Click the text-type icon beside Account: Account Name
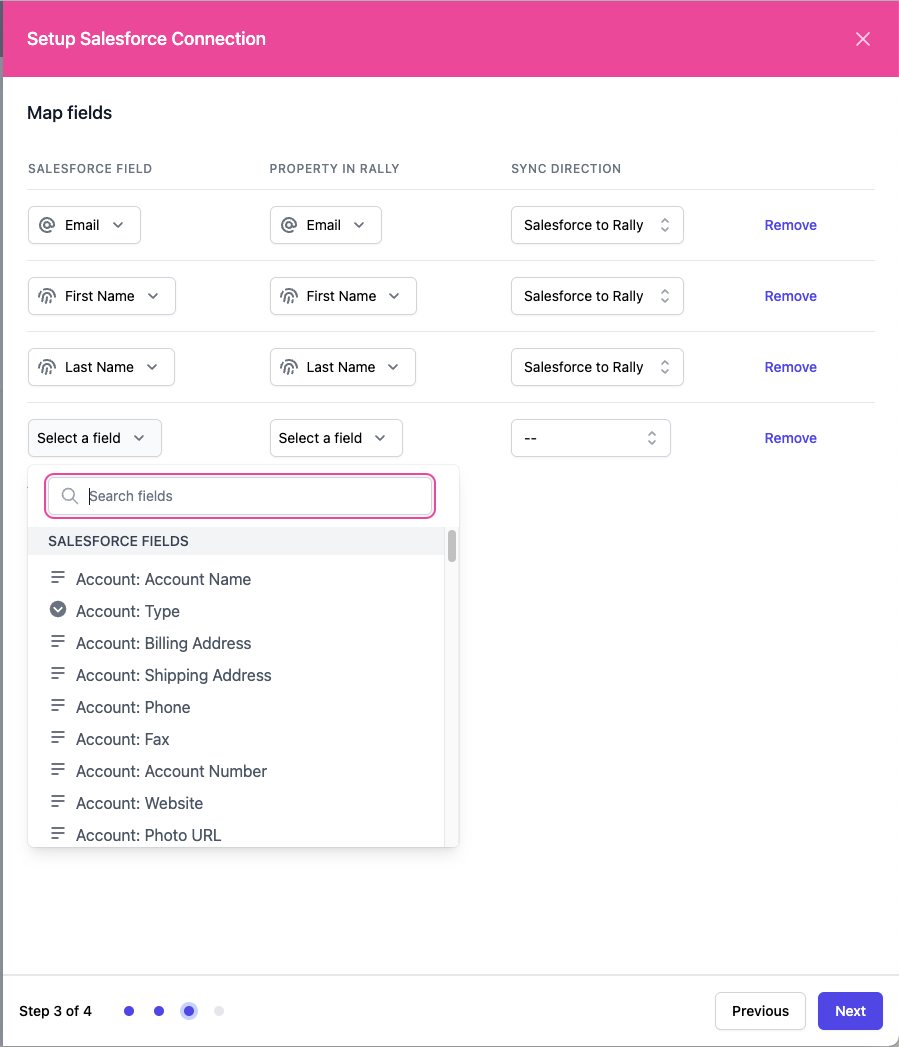The width and height of the screenshot is (899, 1047). tap(58, 577)
